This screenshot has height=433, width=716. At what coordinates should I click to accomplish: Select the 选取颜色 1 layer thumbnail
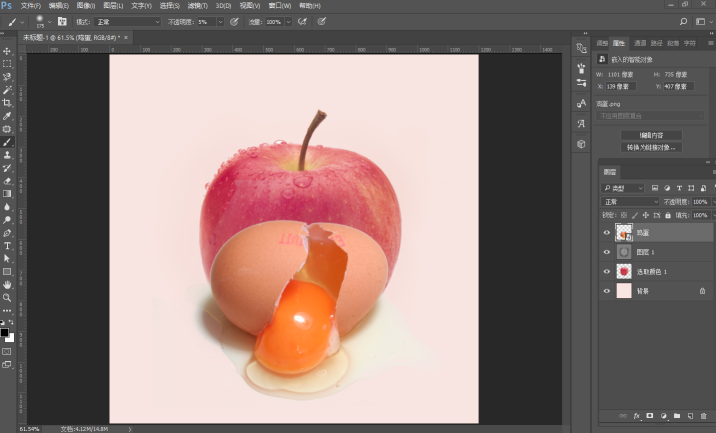coord(624,271)
